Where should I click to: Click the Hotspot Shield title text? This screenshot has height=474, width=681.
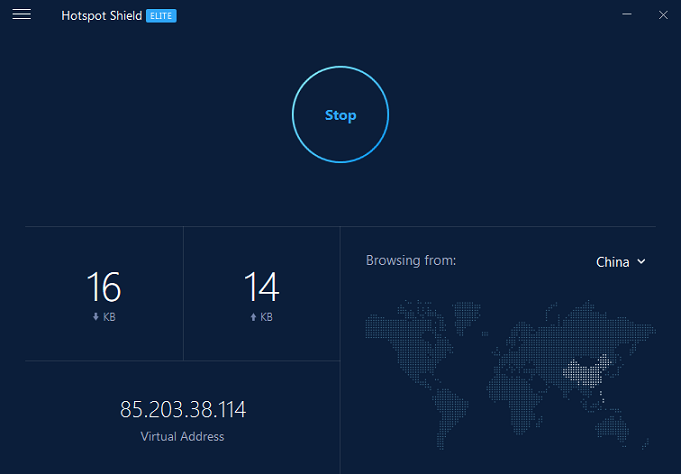102,16
